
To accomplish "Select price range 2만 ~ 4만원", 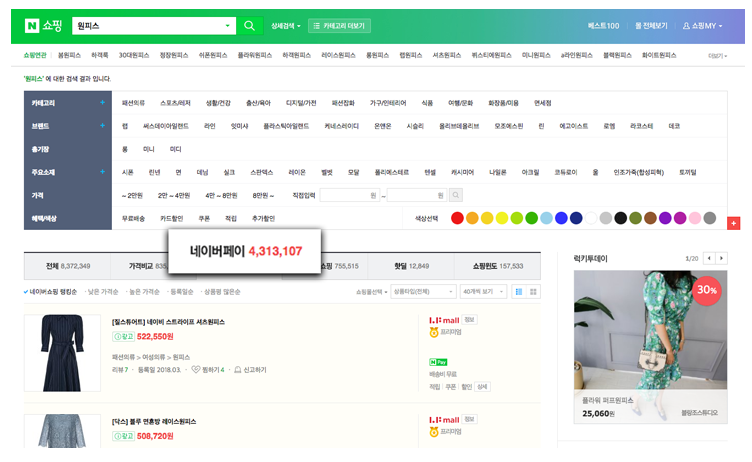I will tap(174, 195).
